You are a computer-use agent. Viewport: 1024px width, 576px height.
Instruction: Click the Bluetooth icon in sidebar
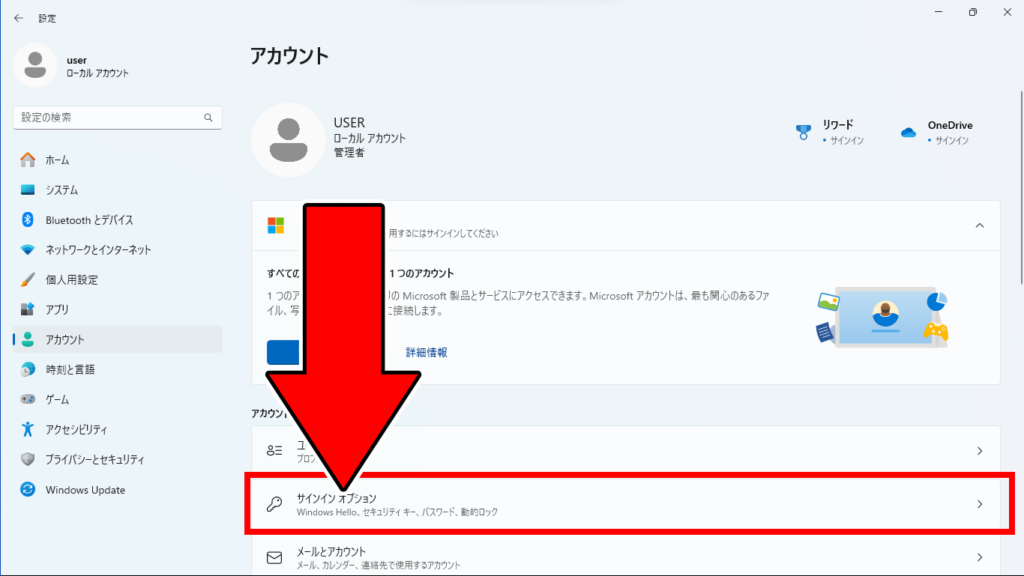(28, 220)
